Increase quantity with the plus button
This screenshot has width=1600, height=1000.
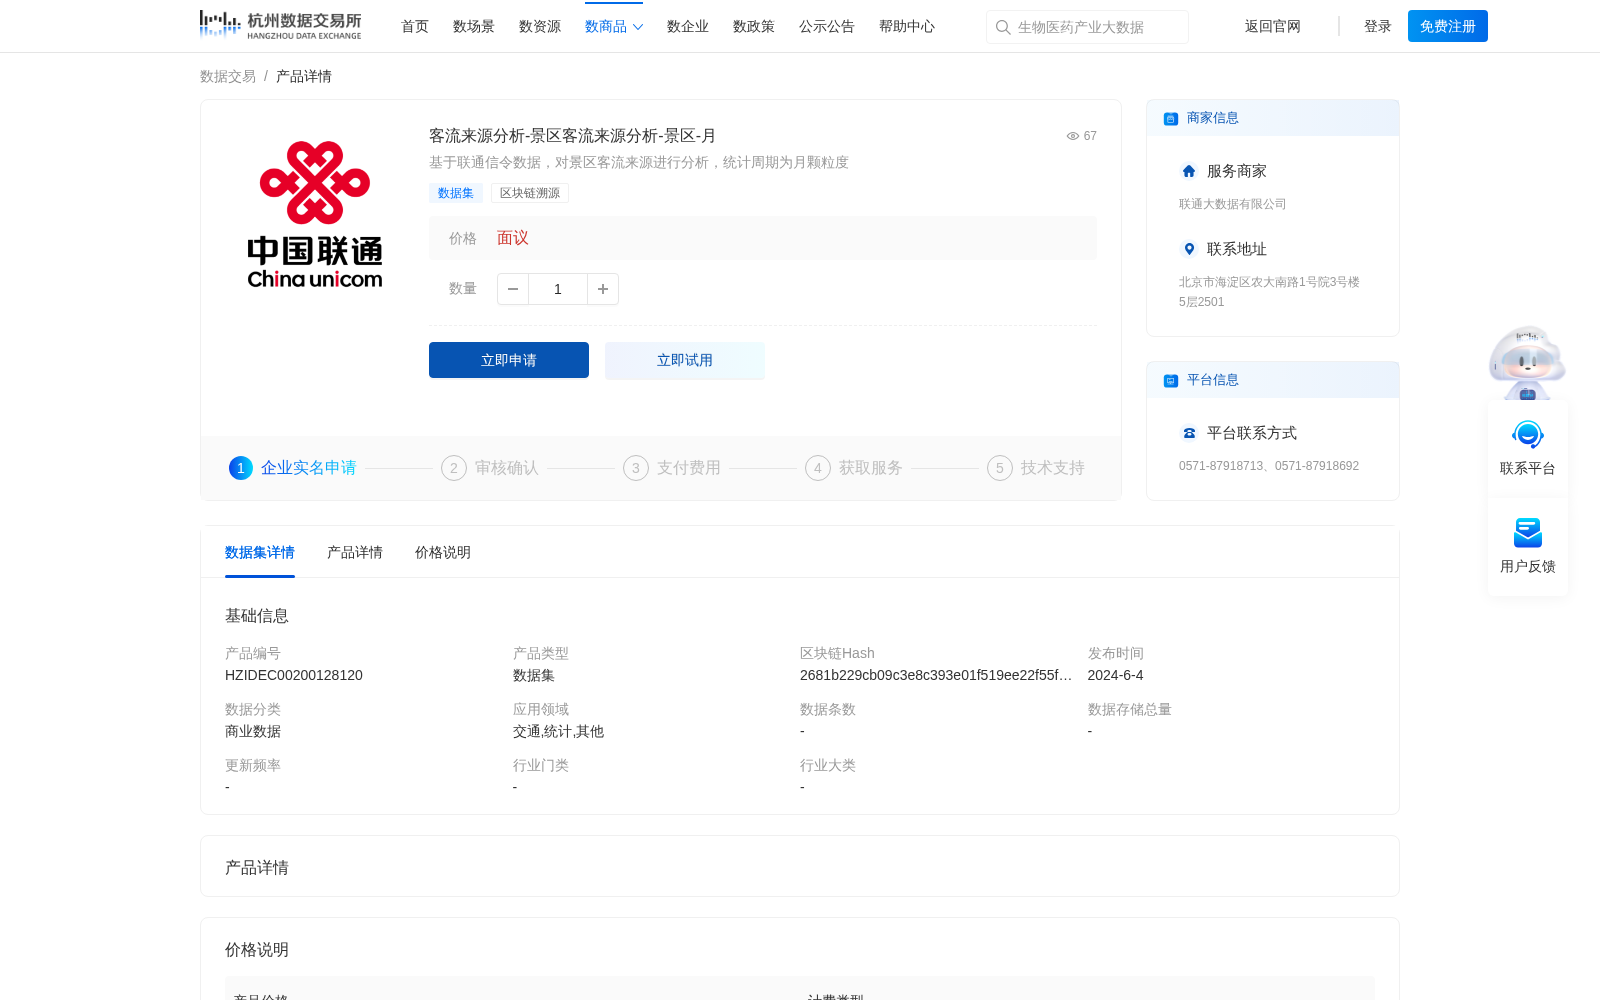603,289
